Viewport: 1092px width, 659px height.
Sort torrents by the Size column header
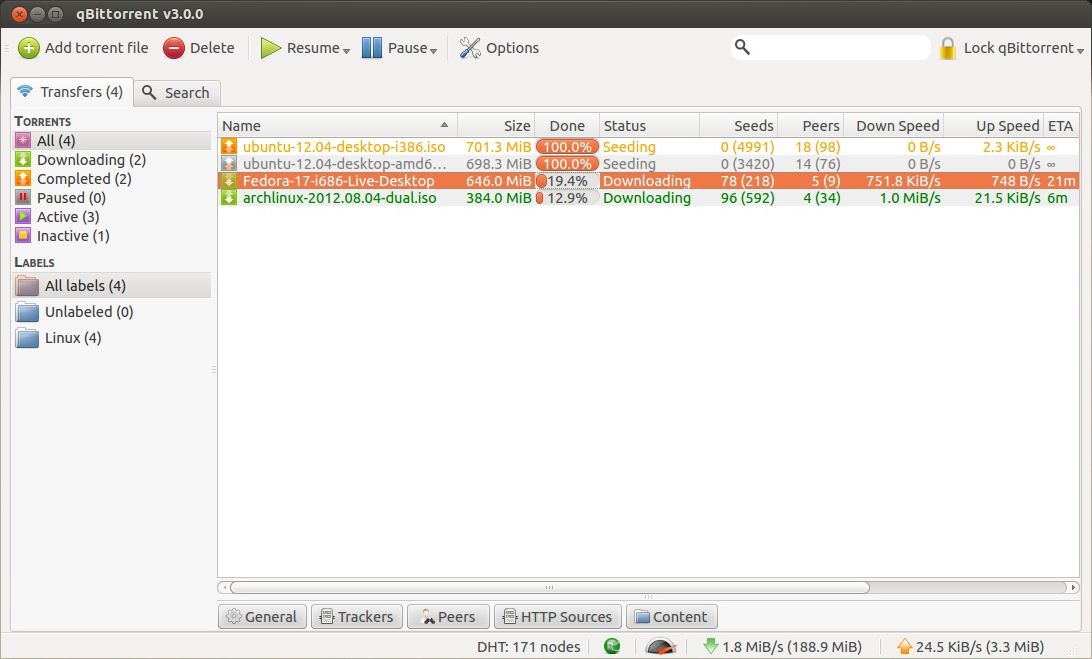[x=496, y=125]
